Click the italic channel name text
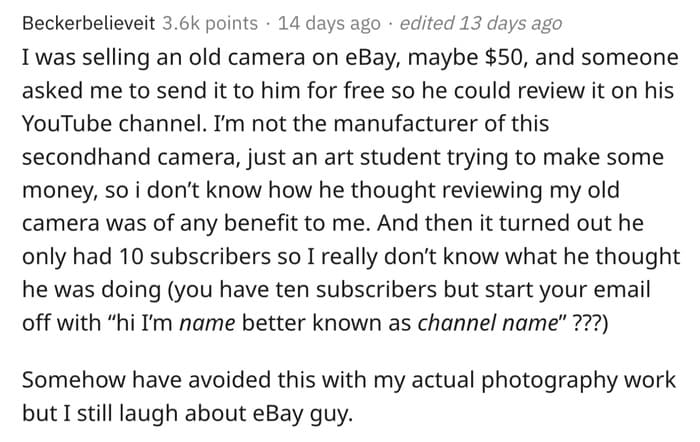This screenshot has height=442, width=700. click(x=488, y=323)
